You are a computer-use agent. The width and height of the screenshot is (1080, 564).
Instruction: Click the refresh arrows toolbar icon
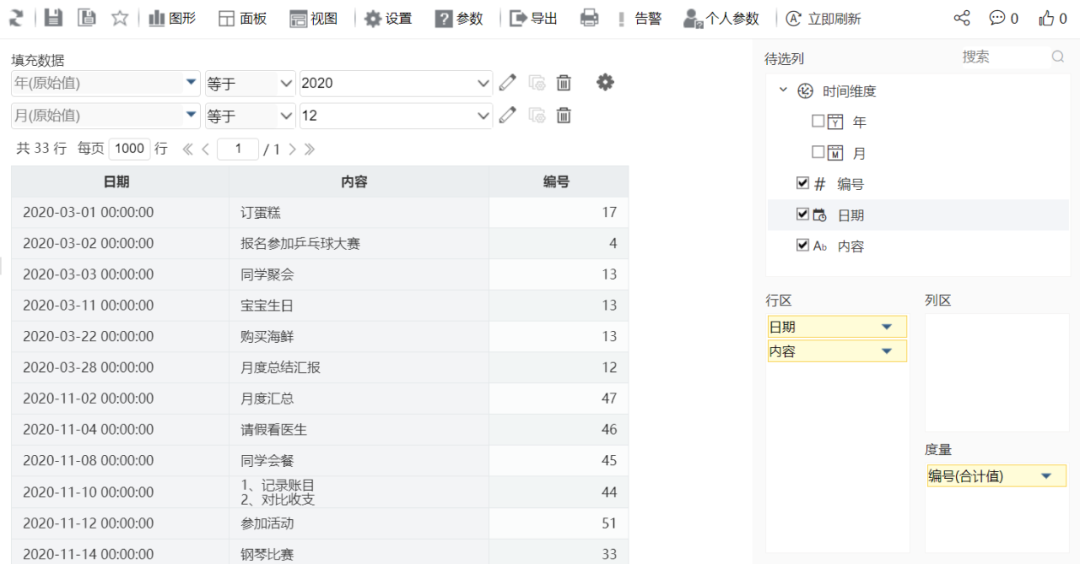point(16,18)
